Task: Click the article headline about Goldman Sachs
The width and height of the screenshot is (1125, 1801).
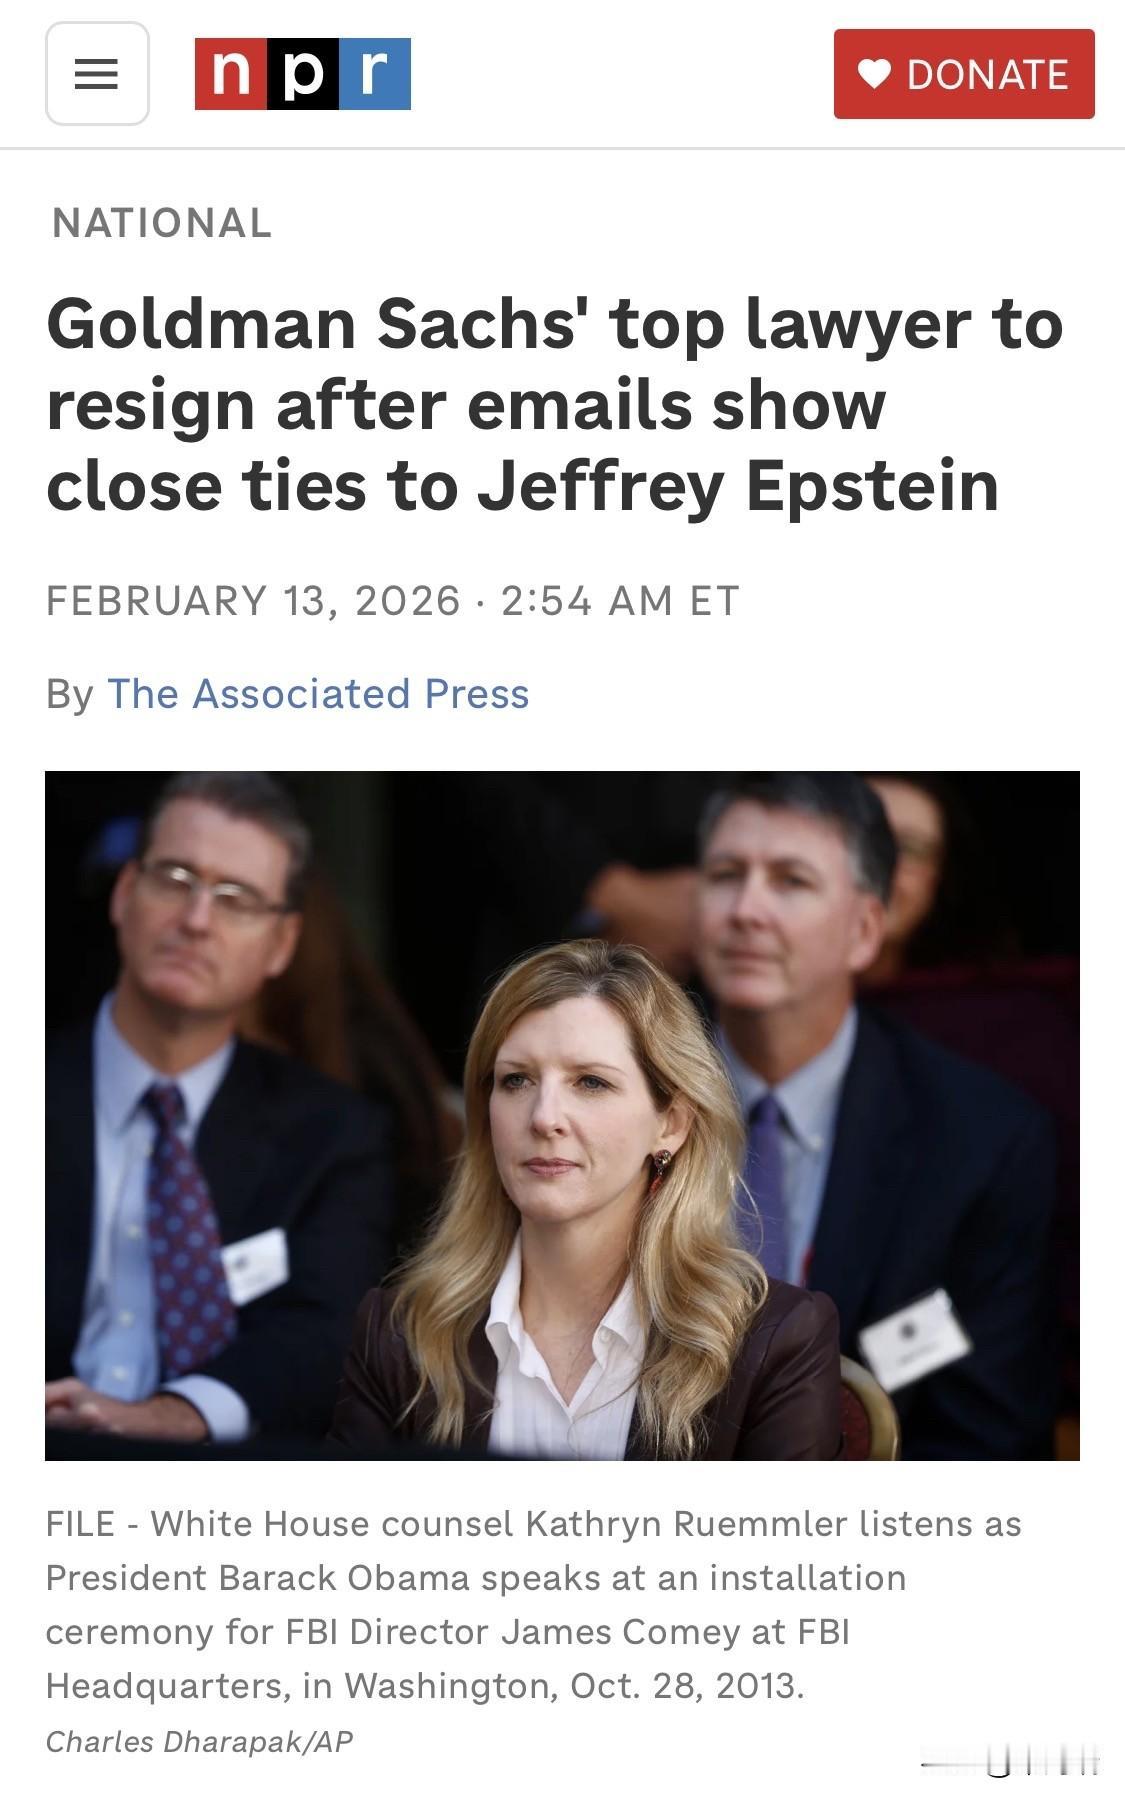Action: pyautogui.click(x=554, y=405)
